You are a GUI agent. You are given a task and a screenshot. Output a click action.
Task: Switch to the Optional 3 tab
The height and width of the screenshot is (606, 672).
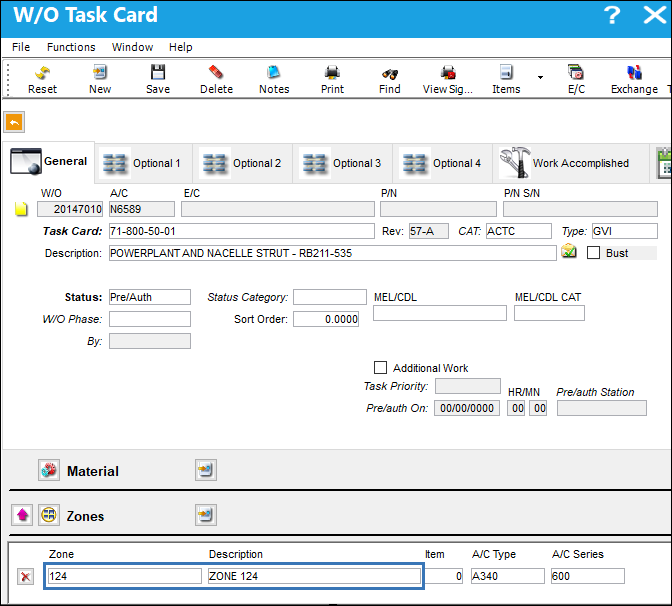343,163
